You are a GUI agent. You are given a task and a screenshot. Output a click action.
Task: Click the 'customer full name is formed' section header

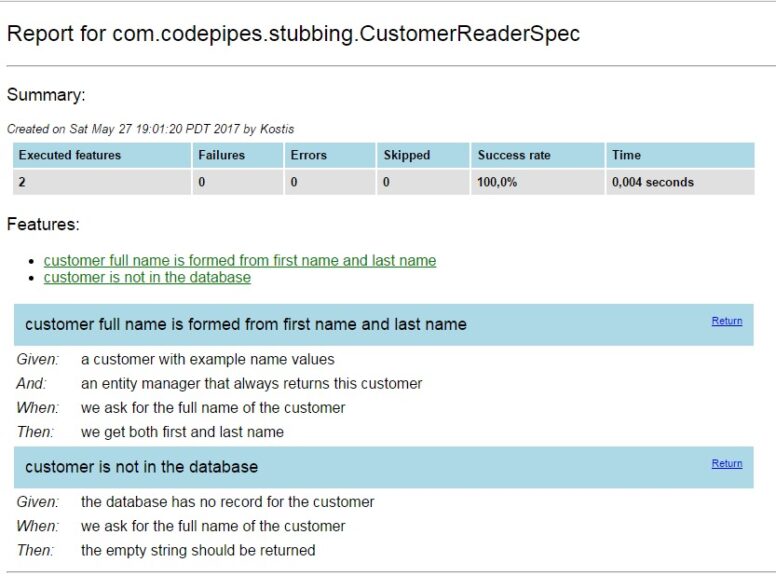point(384,325)
